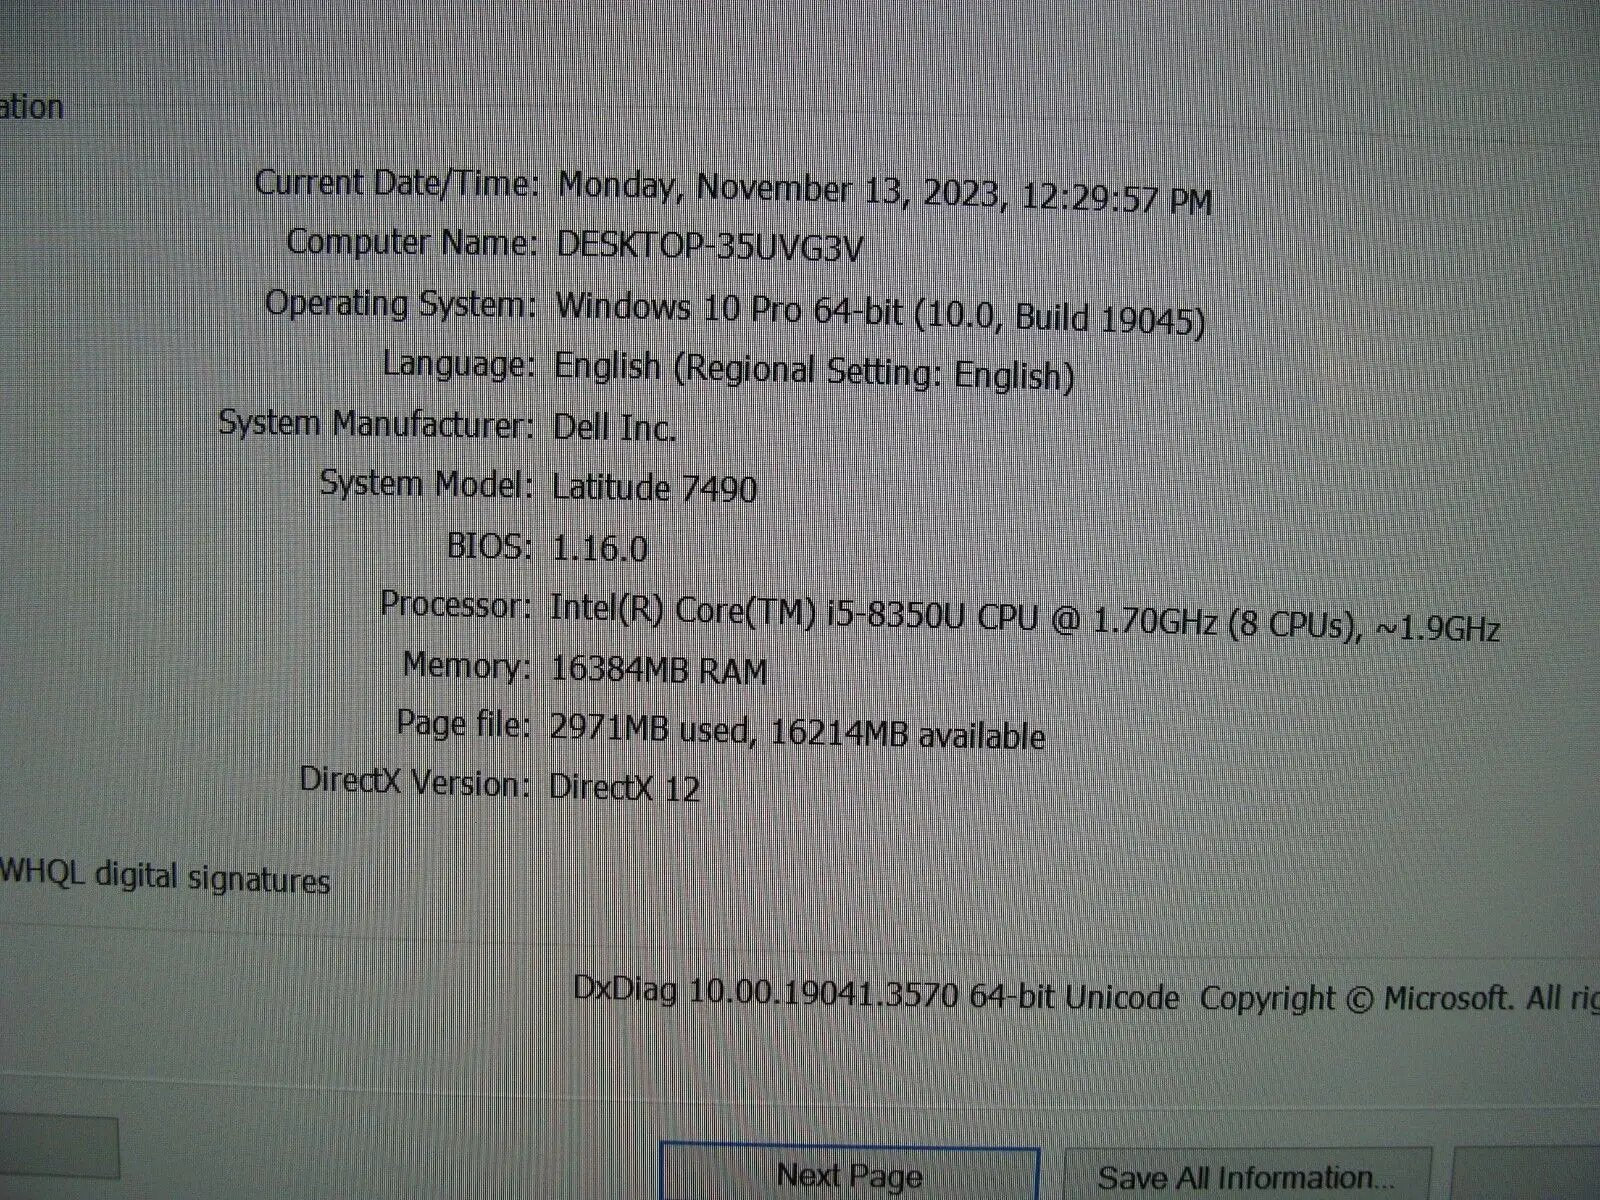This screenshot has width=1600, height=1200.
Task: Select manufacturer value 'Dell Inc.'
Action: click(614, 427)
